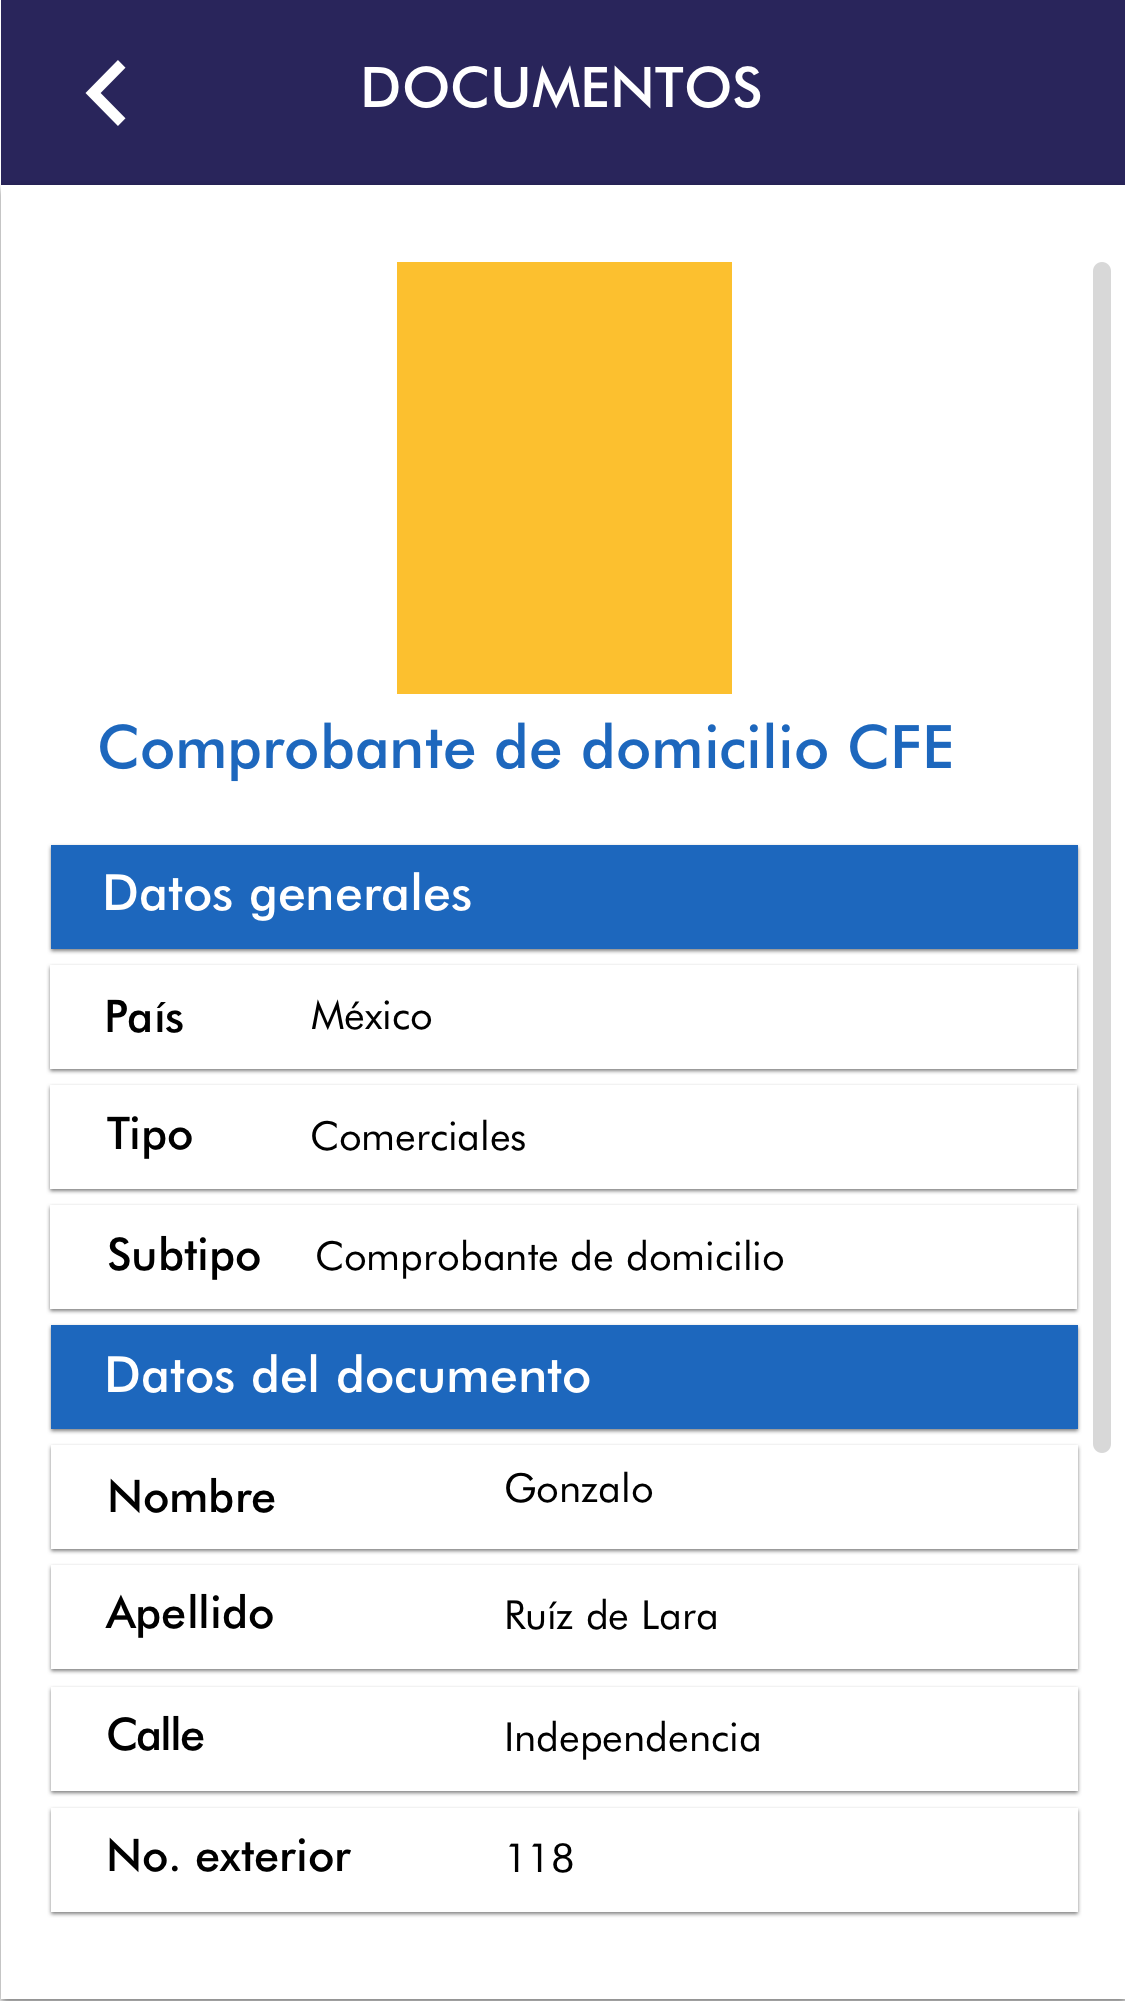Tap the back arrow icon
Viewport: 1125px width, 2001px height.
[x=106, y=93]
